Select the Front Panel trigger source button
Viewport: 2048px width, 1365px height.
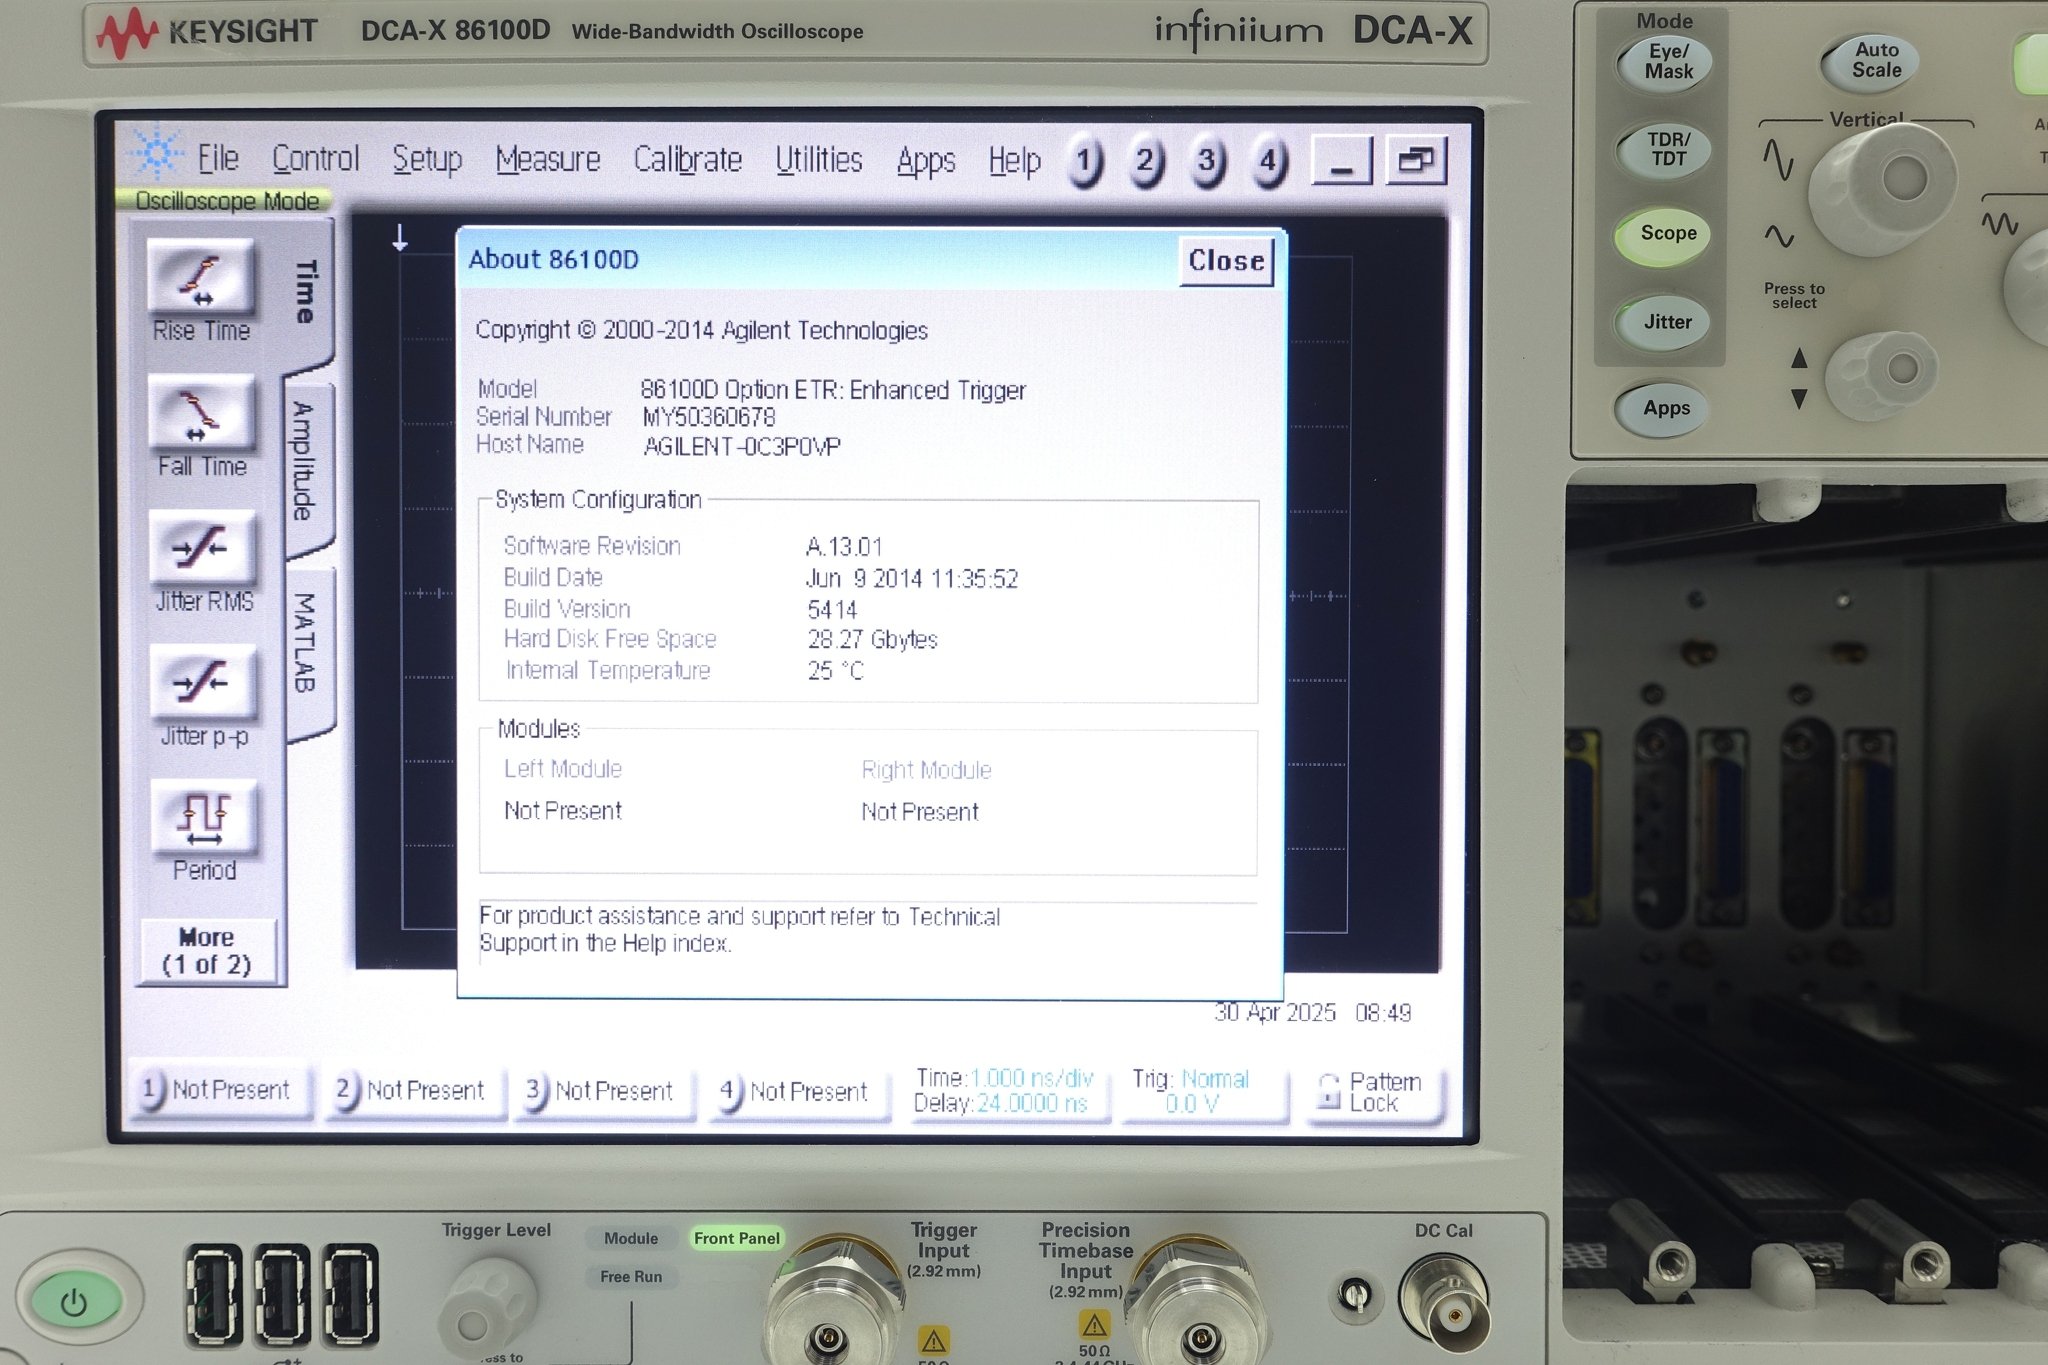point(736,1238)
